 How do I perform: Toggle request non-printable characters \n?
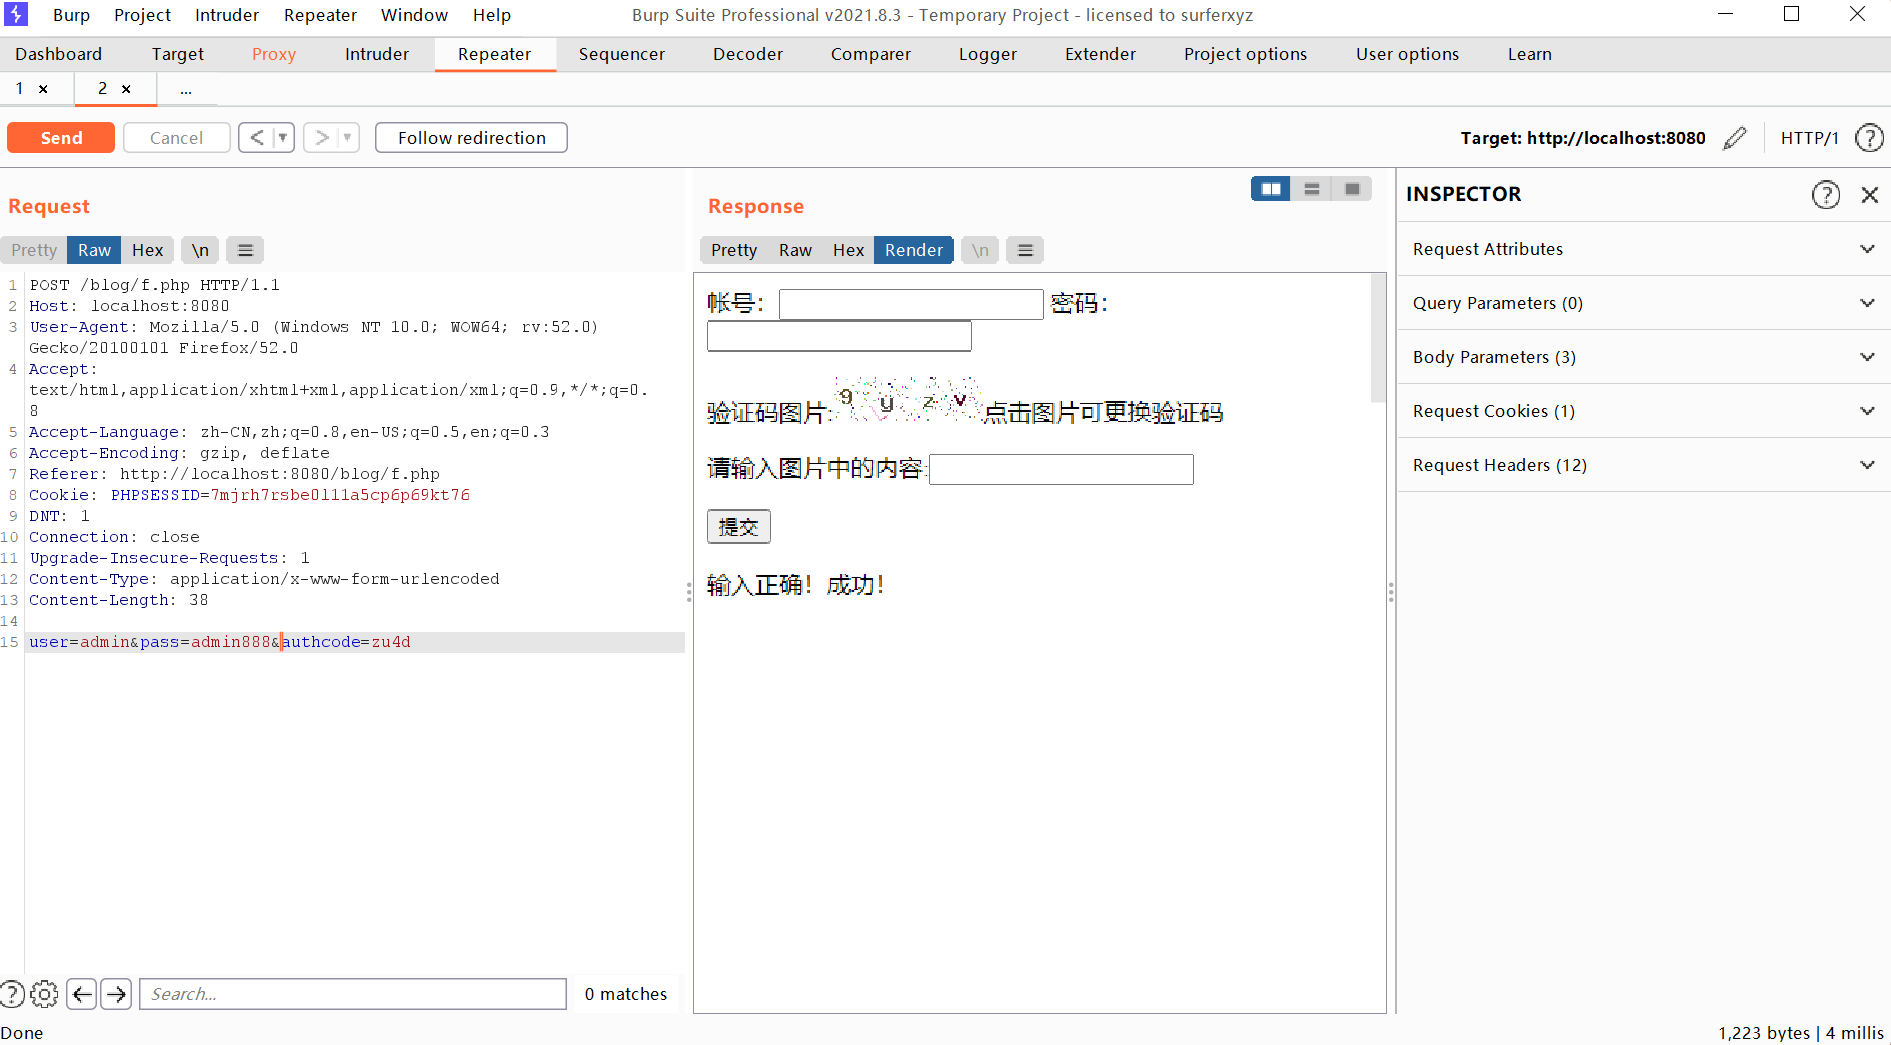pos(200,250)
